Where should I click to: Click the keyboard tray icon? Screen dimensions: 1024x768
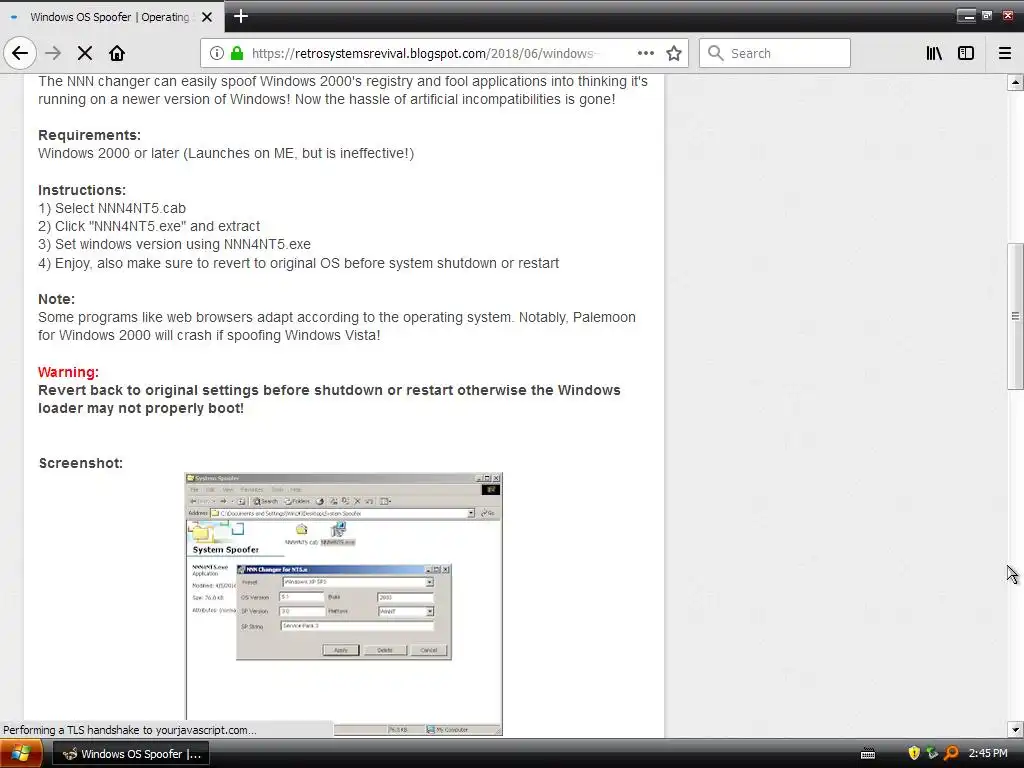(x=868, y=754)
